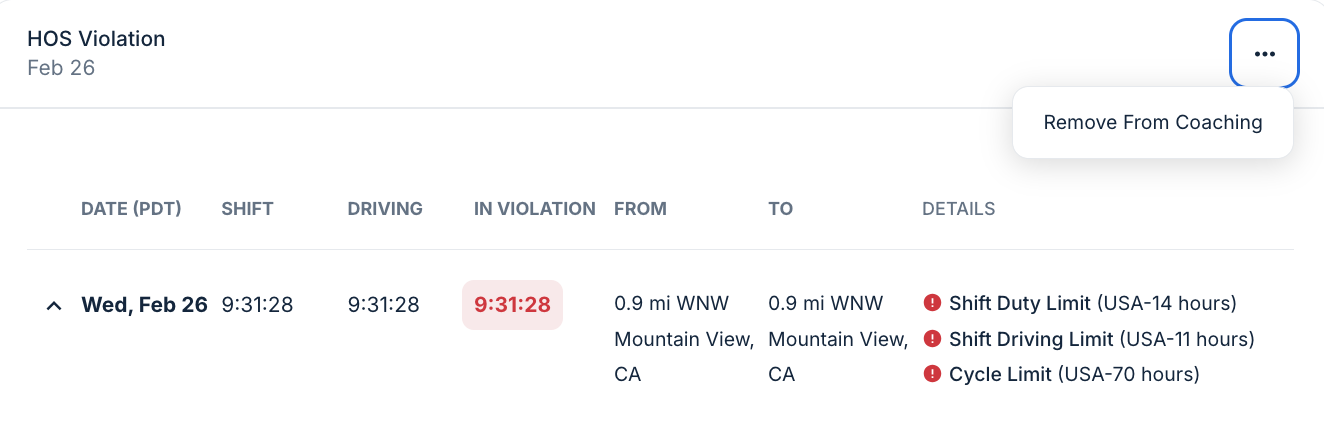
Task: Click the FROM column header
Action: coord(640,209)
